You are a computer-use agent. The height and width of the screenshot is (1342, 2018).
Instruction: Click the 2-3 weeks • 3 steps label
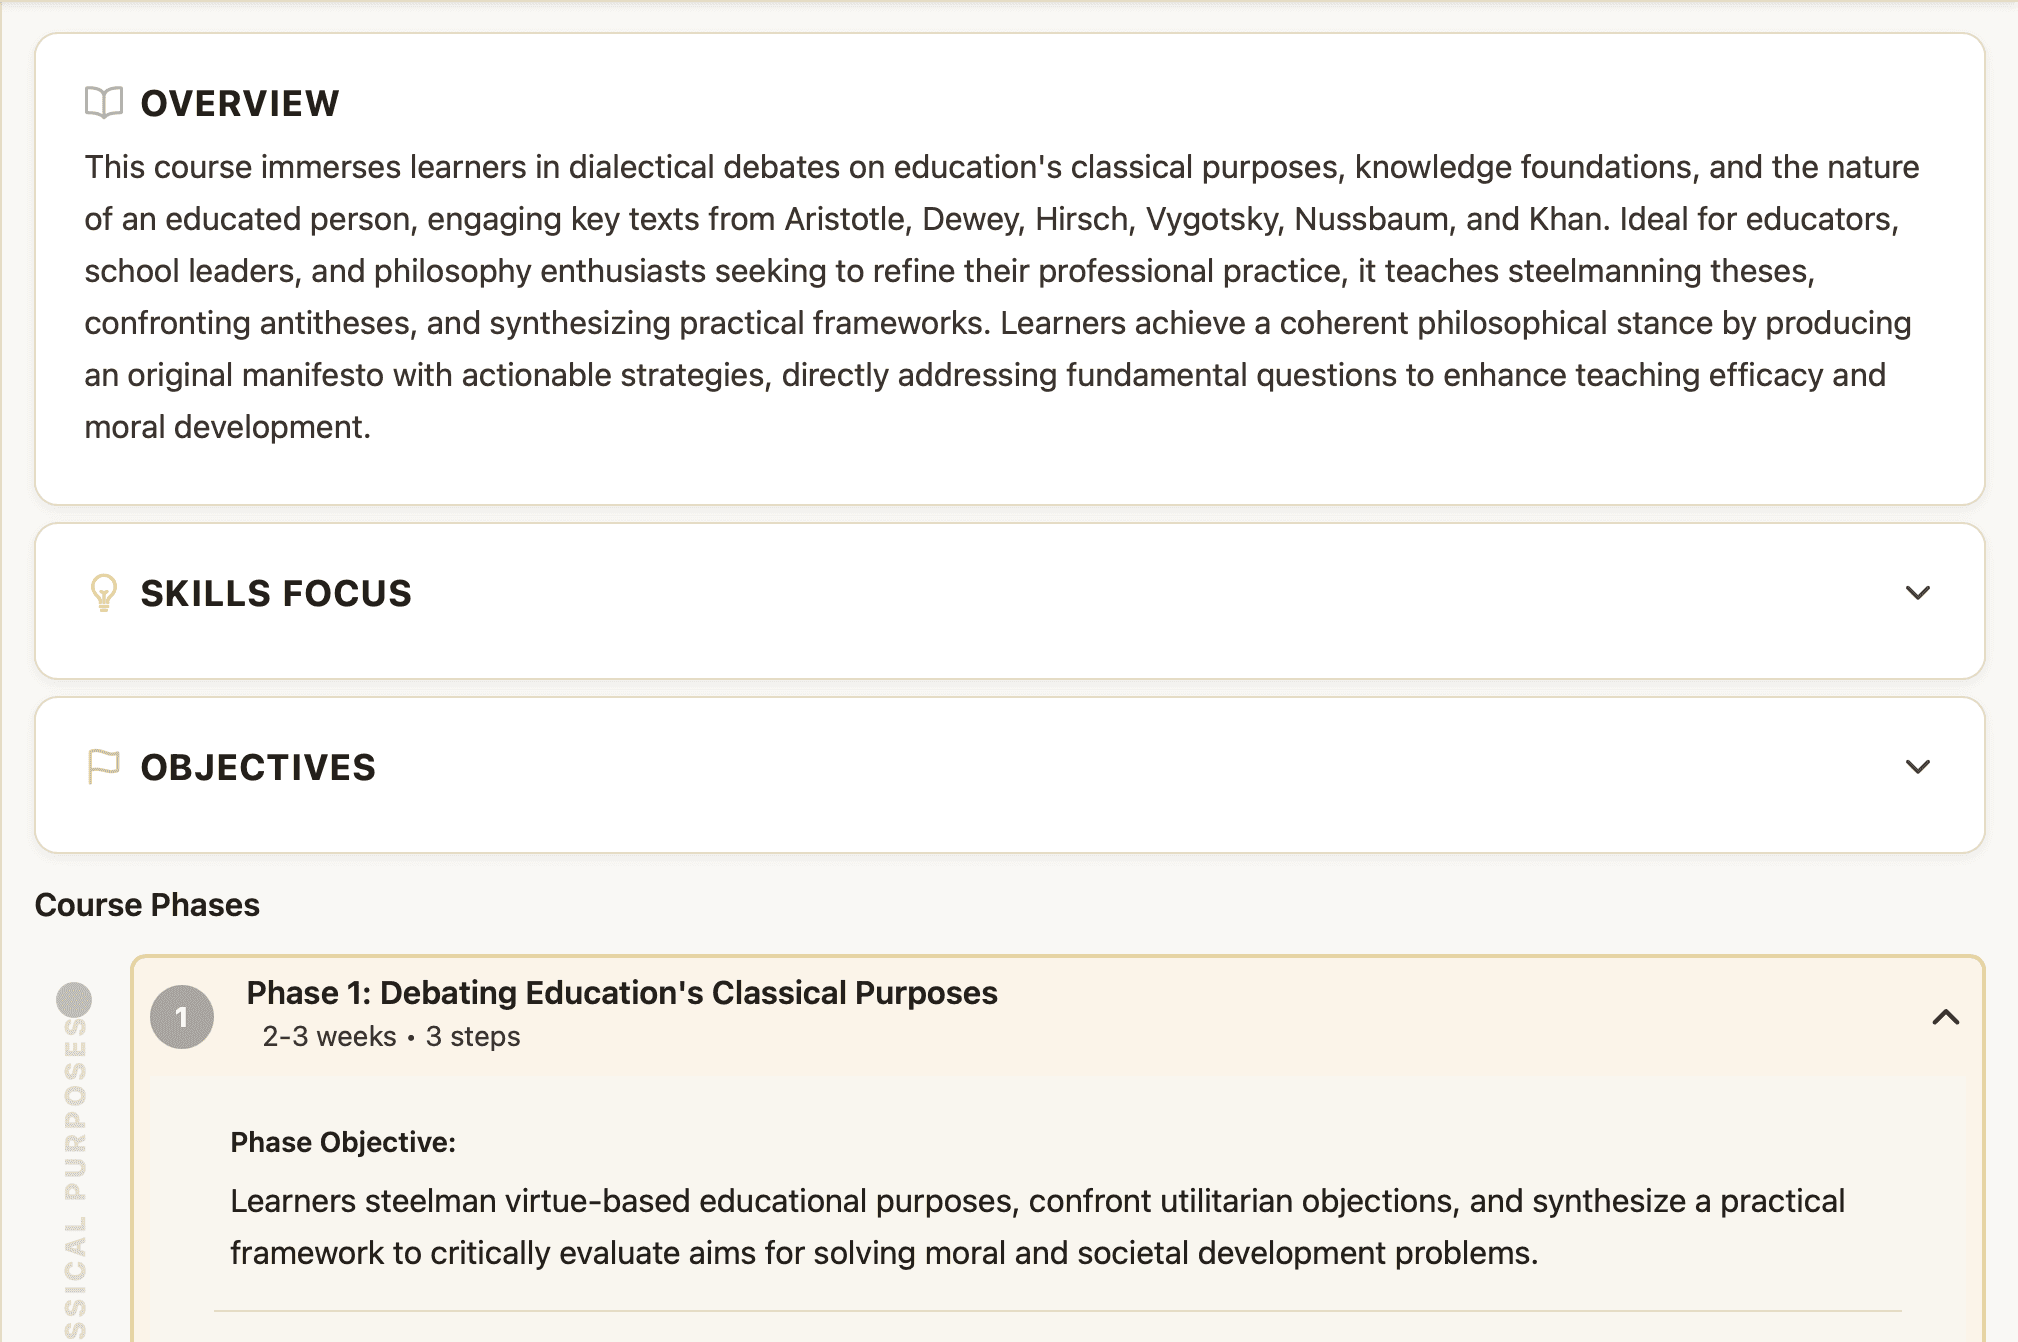[391, 1036]
